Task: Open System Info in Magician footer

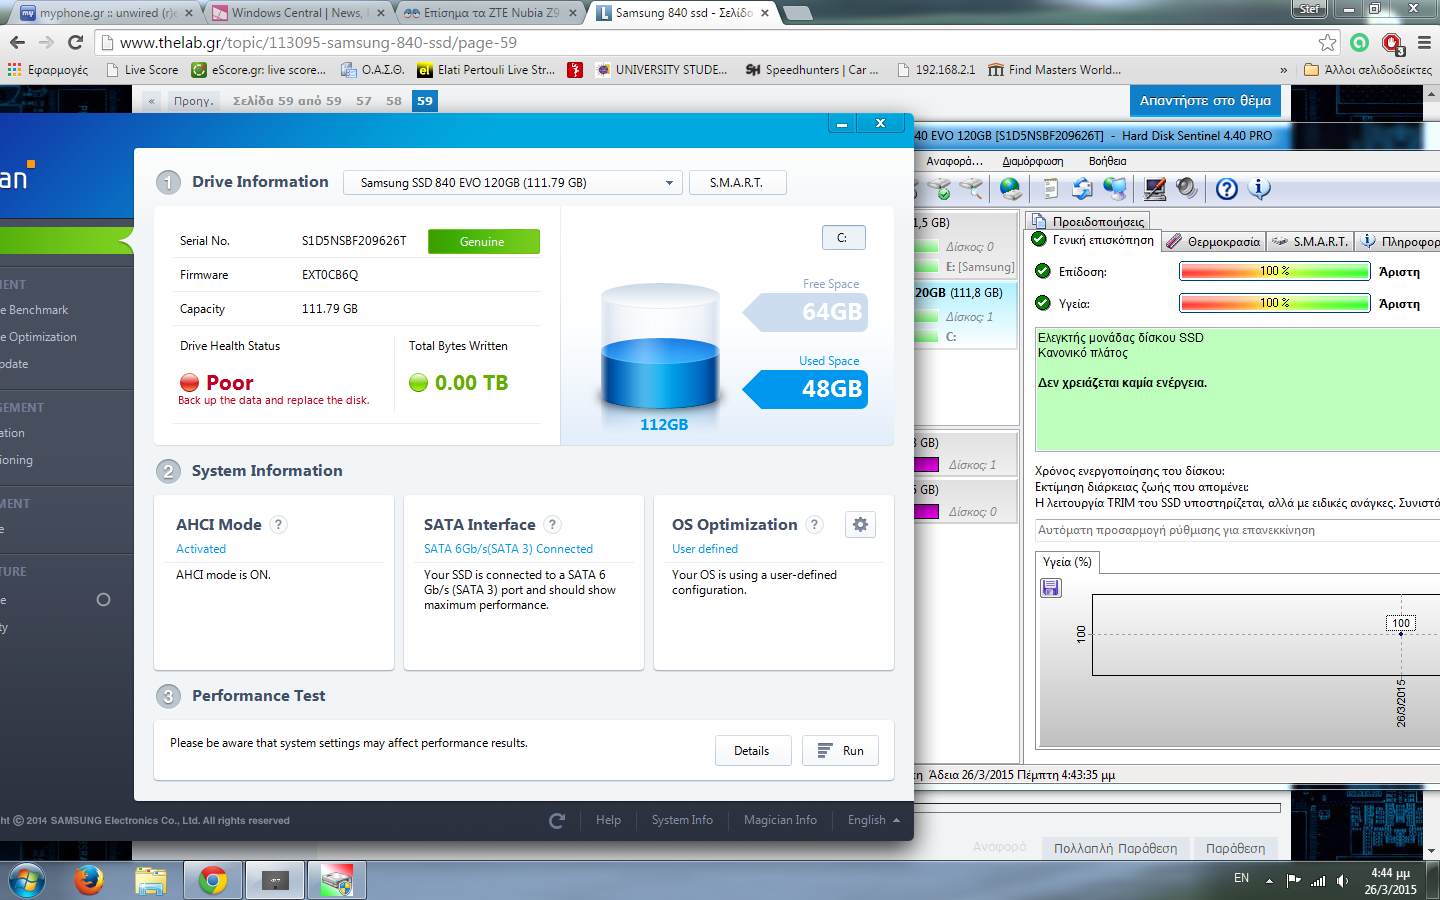Action: [682, 820]
